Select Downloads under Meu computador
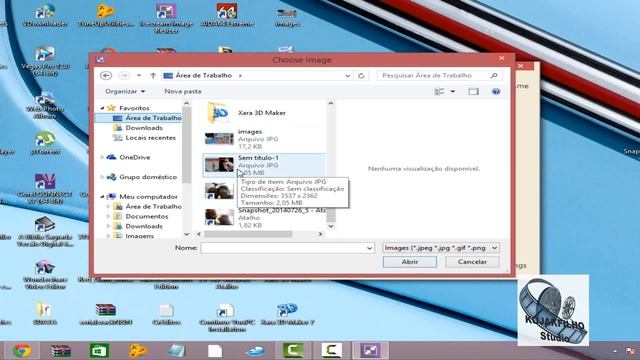This screenshot has width=640, height=360. pyautogui.click(x=144, y=226)
